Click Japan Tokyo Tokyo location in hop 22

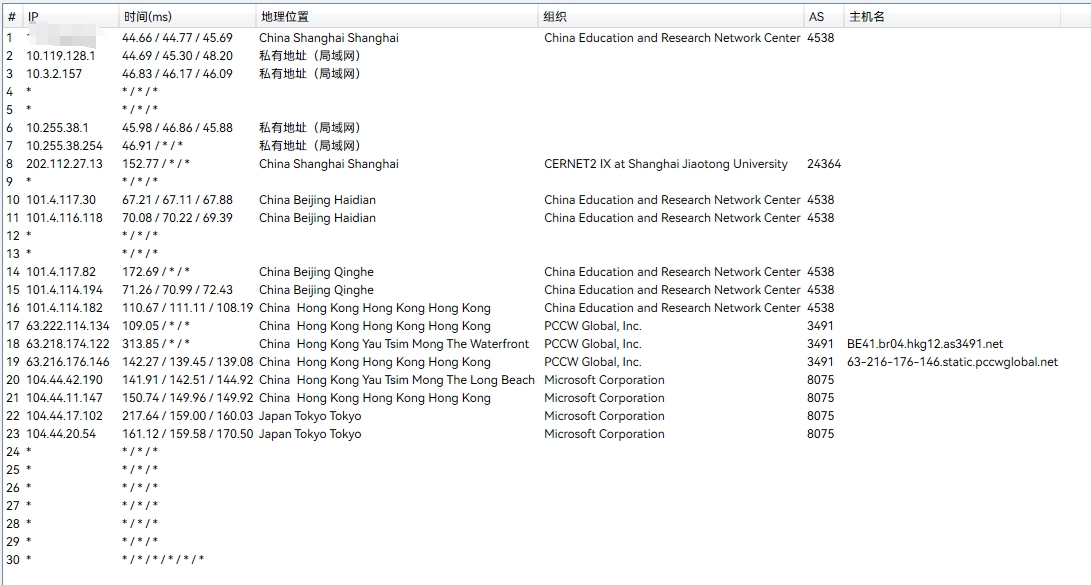[310, 416]
